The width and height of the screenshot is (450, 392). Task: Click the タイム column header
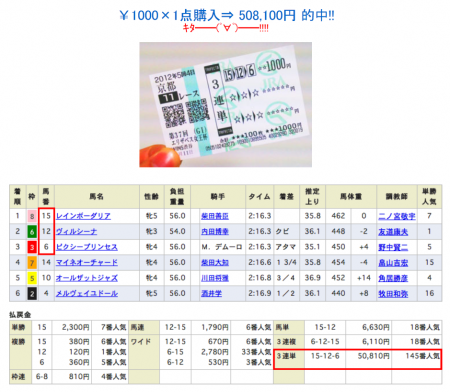pos(259,196)
